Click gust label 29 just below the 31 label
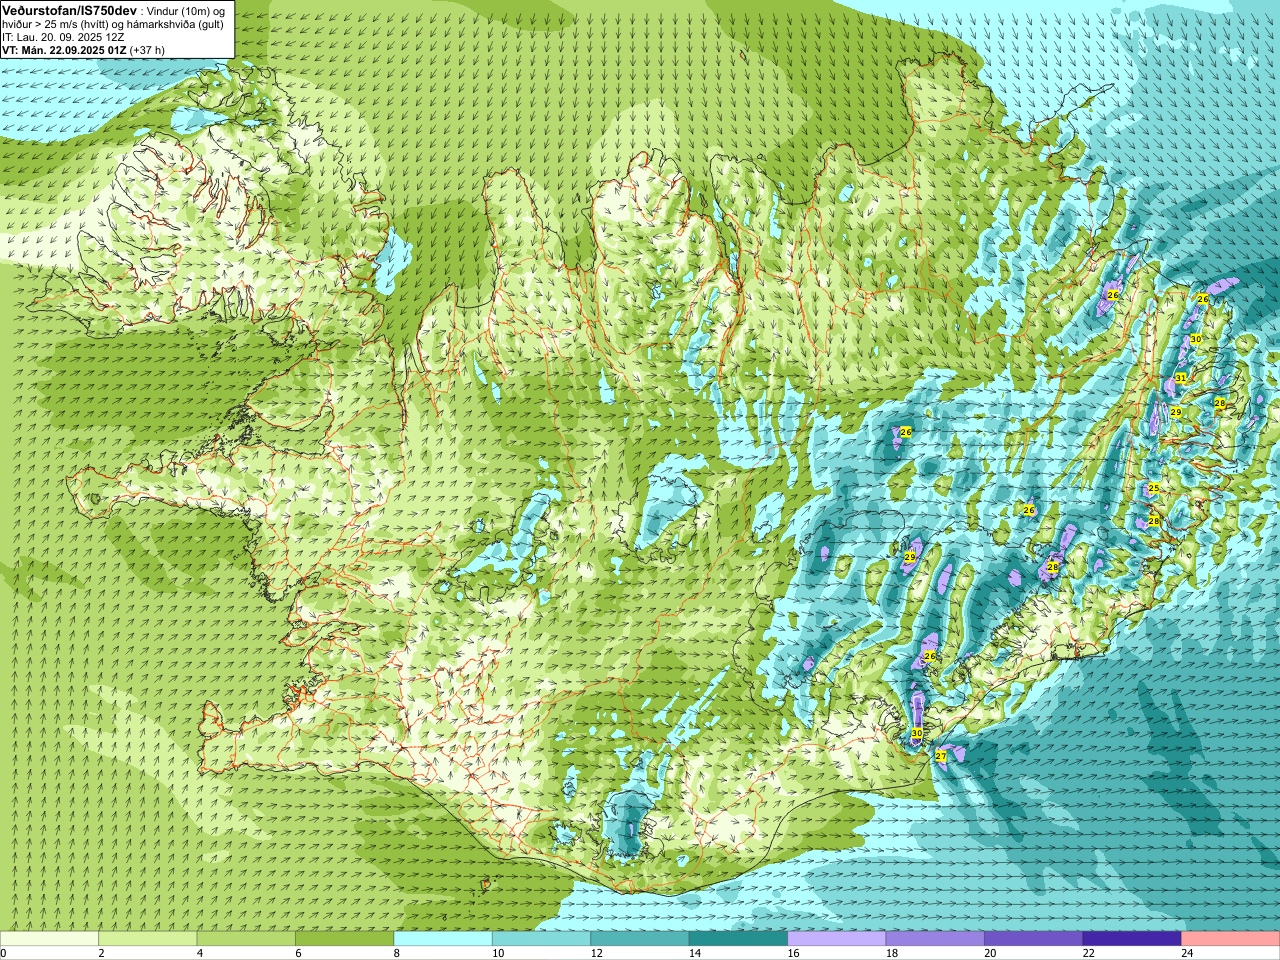 1176,412
